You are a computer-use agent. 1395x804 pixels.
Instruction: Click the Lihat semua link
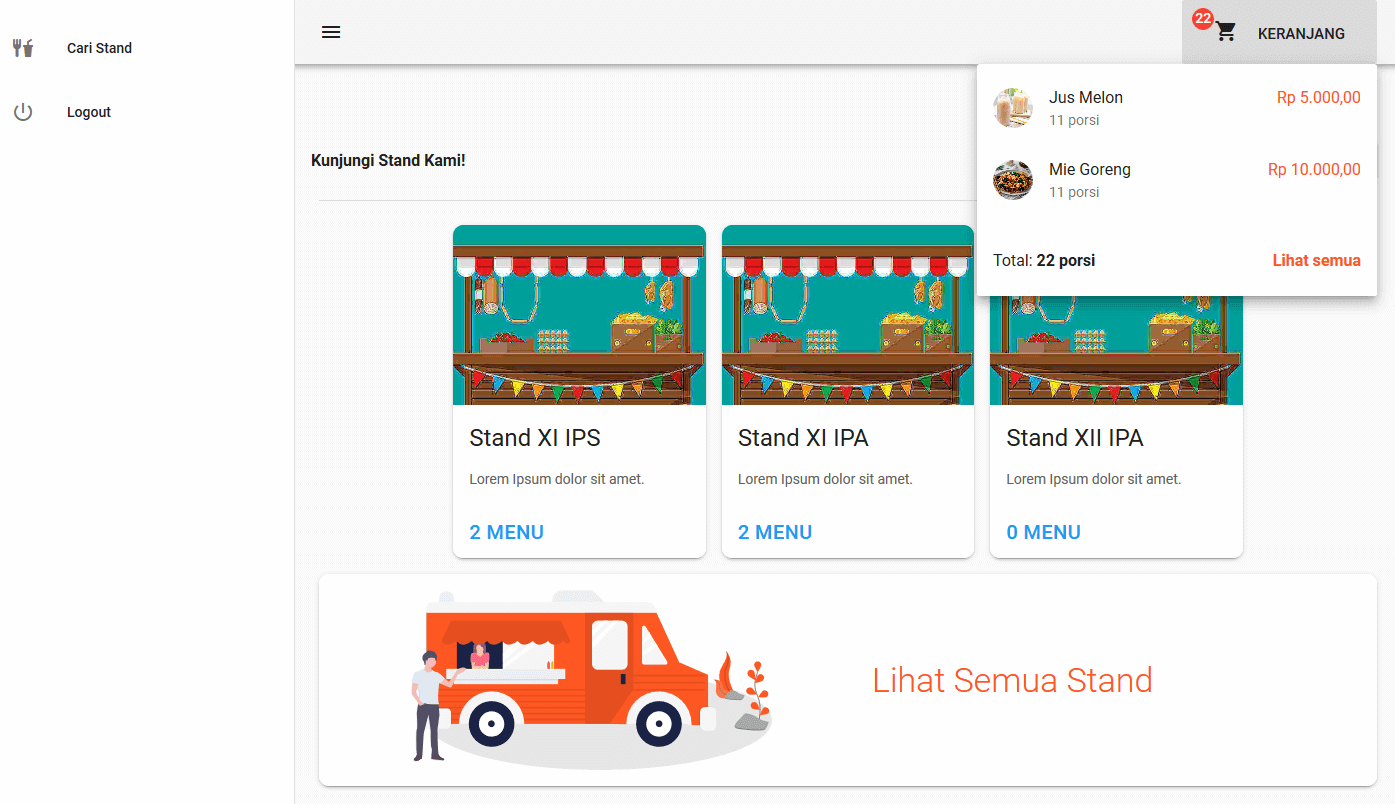pos(1316,260)
